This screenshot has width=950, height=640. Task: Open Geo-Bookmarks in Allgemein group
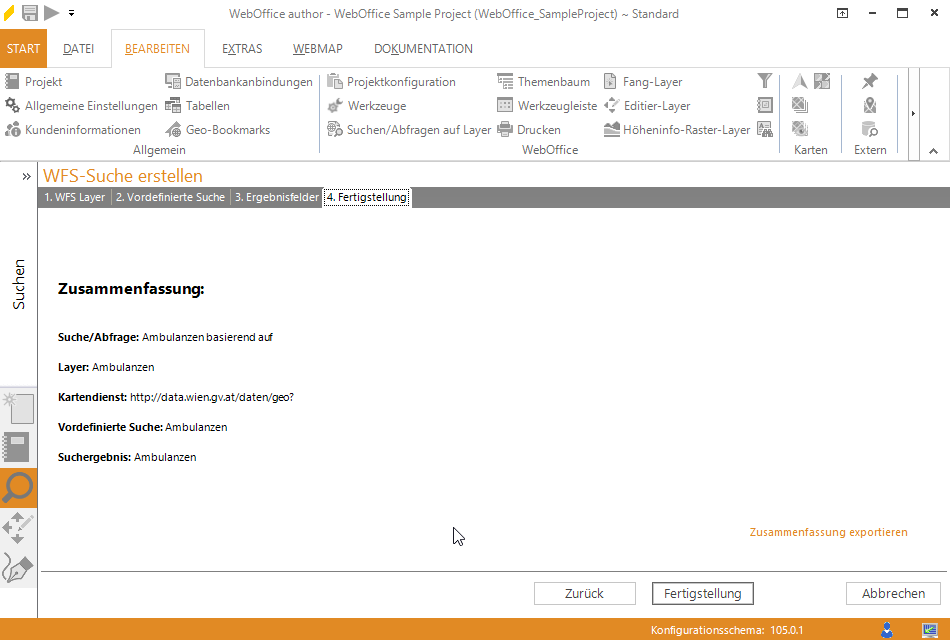click(x=218, y=130)
